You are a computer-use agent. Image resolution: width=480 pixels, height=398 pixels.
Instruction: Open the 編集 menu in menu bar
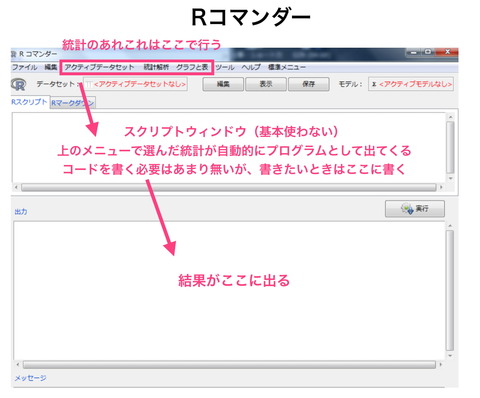tap(51, 67)
